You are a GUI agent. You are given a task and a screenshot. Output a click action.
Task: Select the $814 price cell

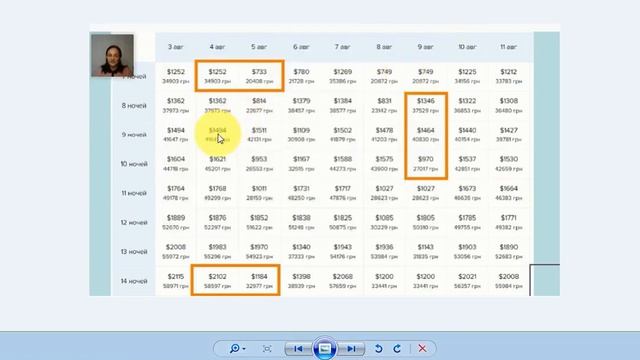coord(259,105)
